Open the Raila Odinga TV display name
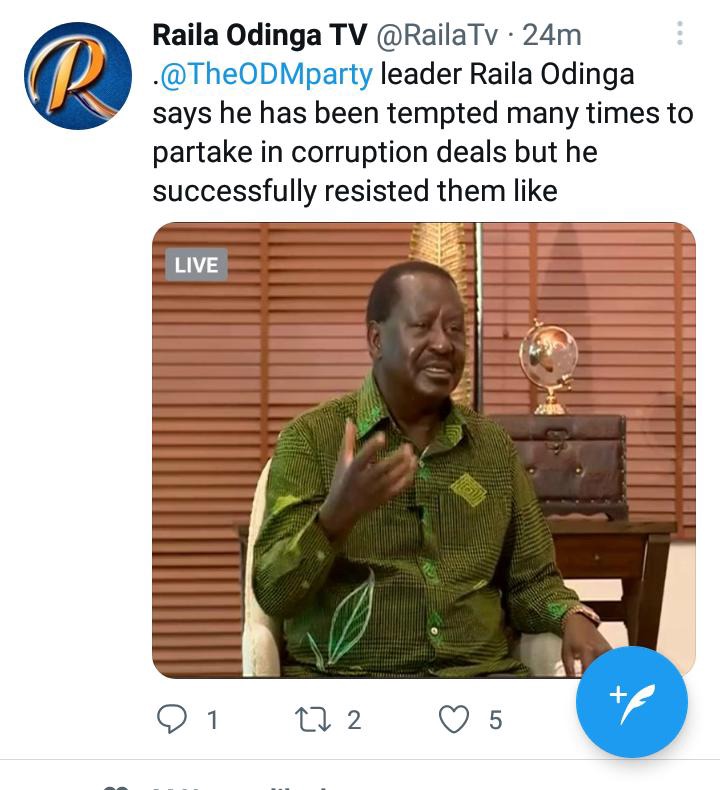 pos(259,35)
